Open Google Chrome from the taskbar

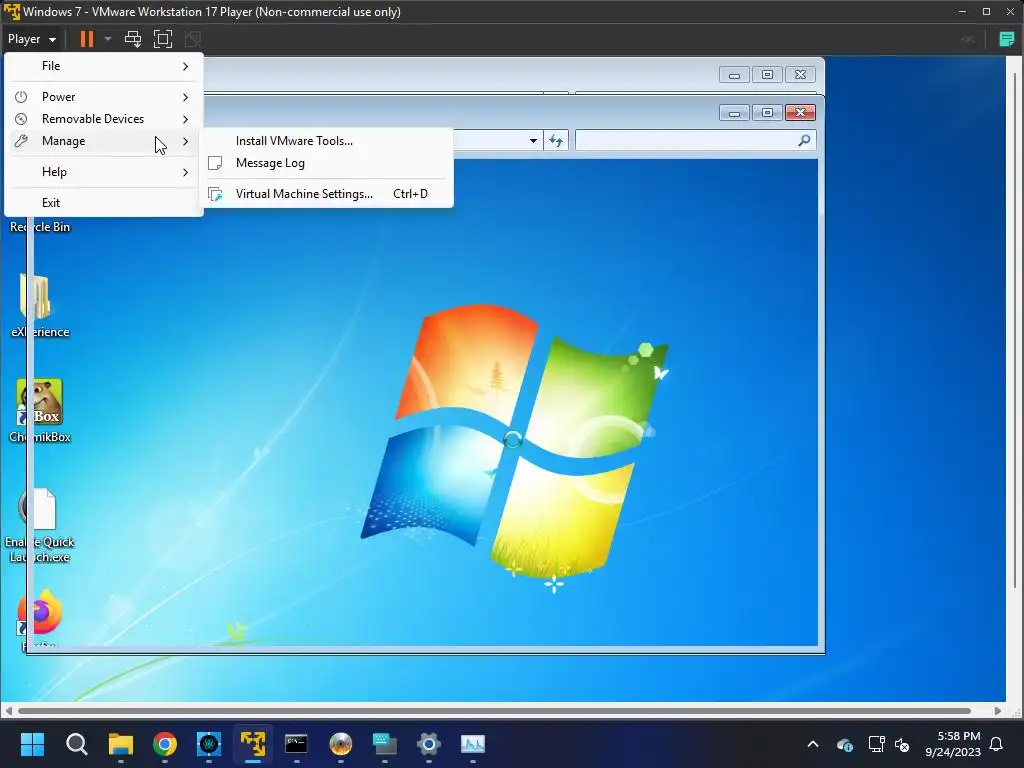[165, 744]
